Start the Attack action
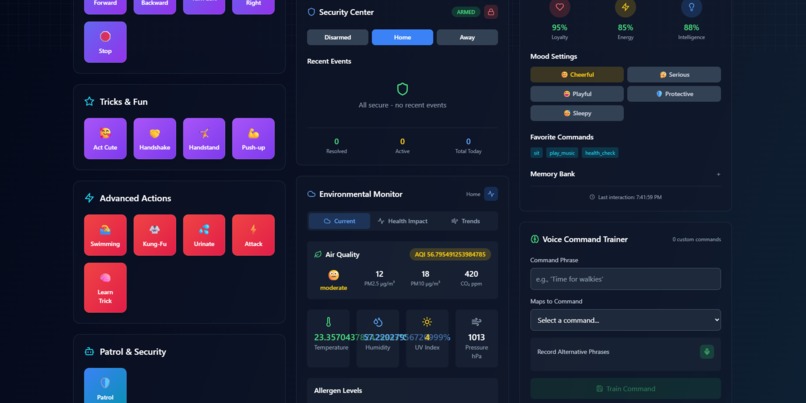This screenshot has height=403, width=806. pos(253,235)
